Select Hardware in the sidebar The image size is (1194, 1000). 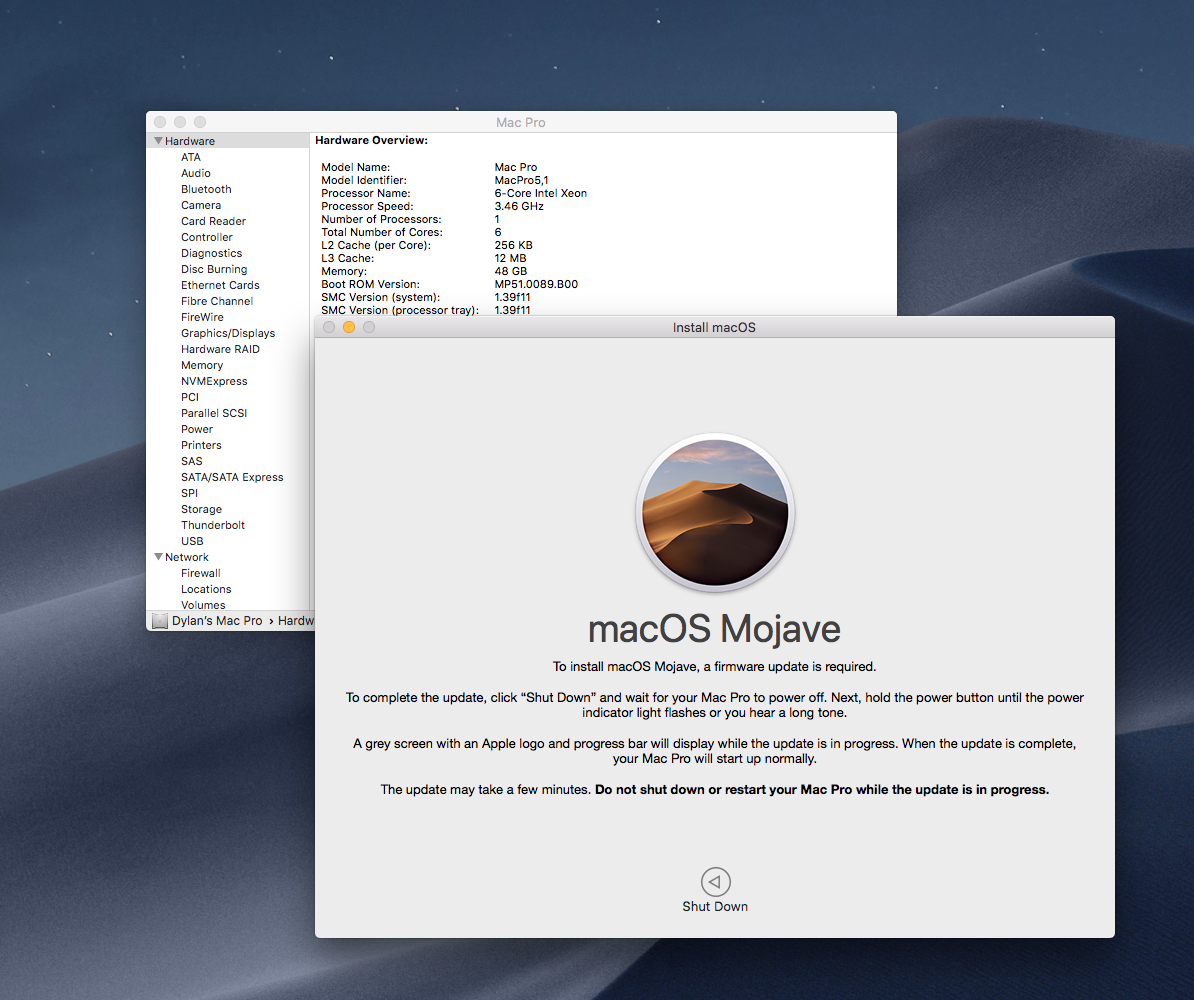click(190, 141)
